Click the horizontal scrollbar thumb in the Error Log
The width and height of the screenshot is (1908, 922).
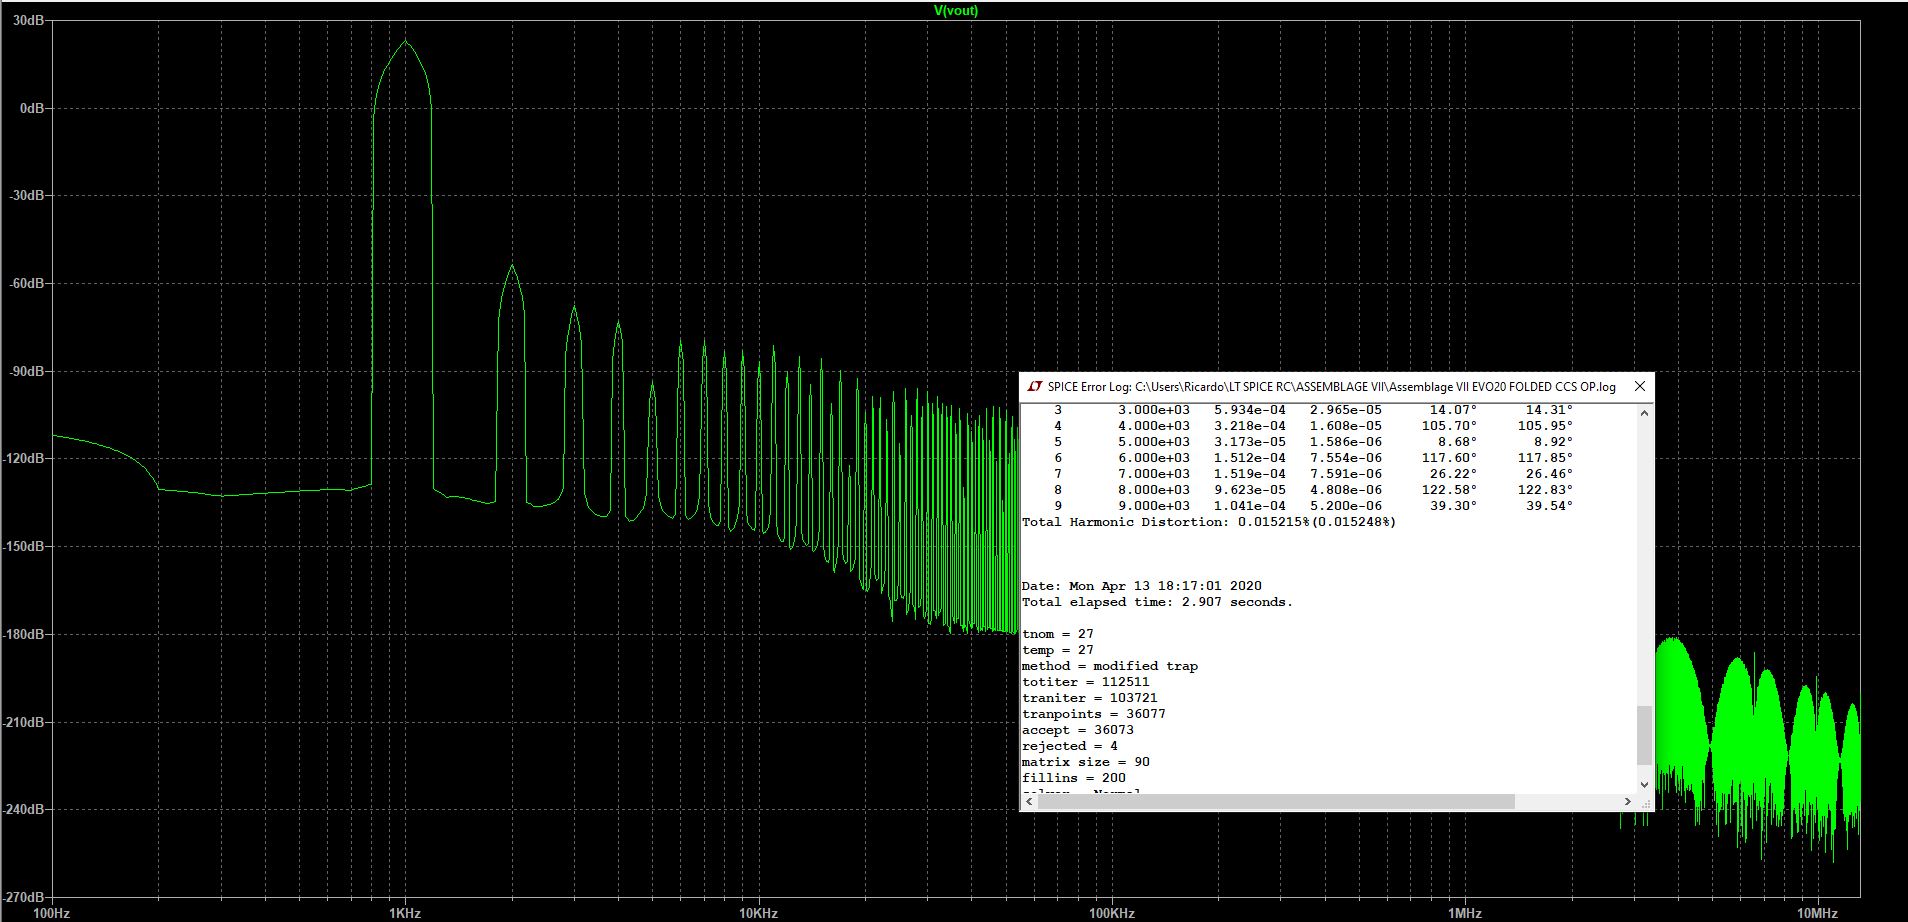pyautogui.click(x=1276, y=802)
